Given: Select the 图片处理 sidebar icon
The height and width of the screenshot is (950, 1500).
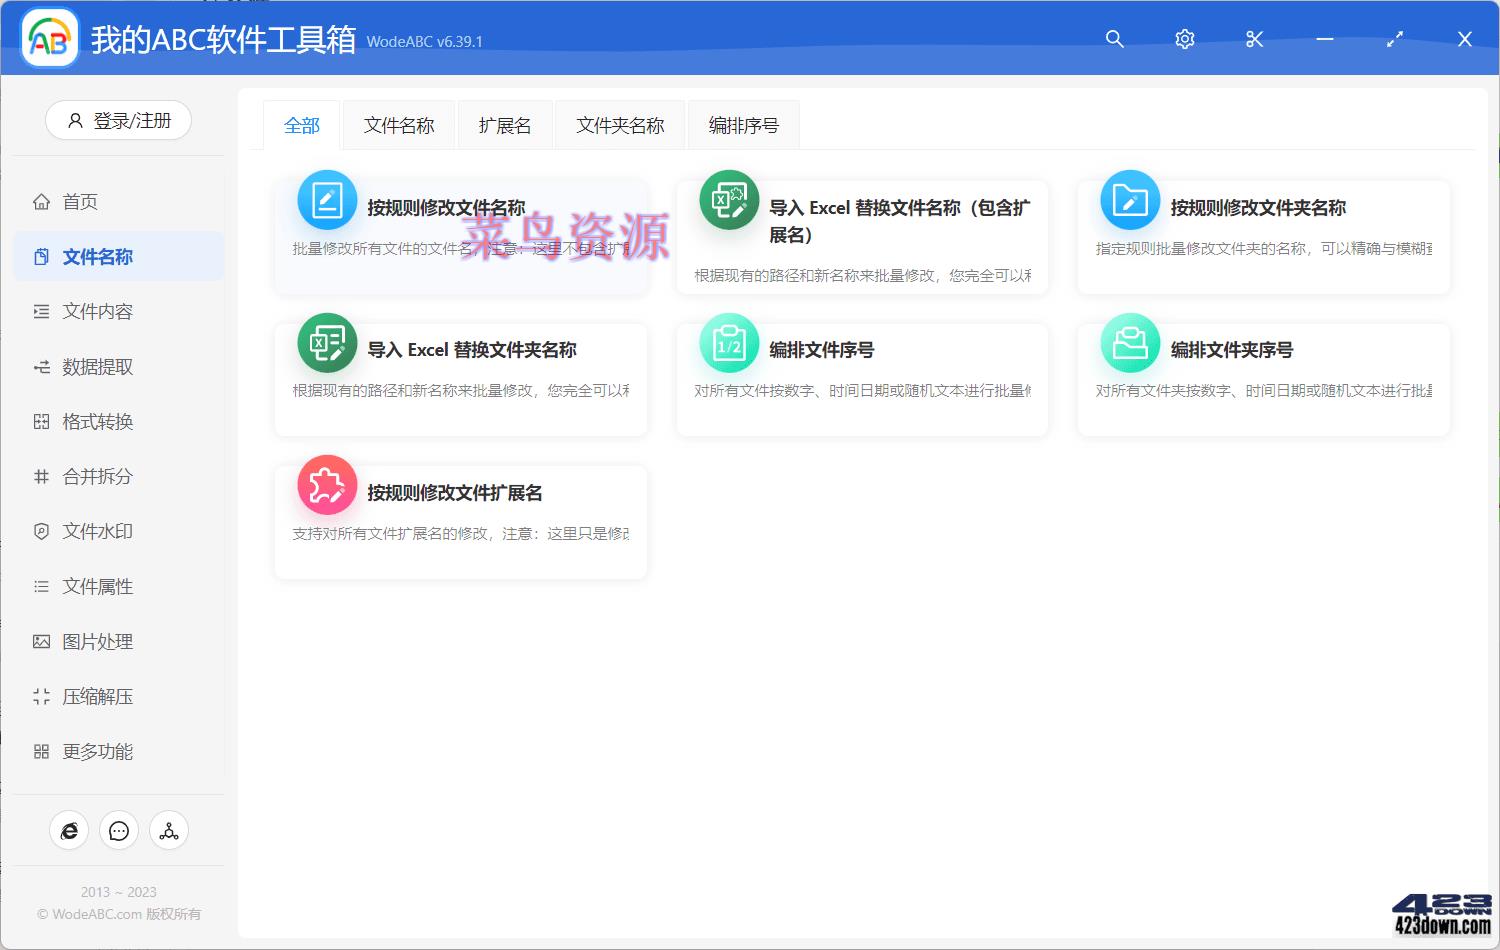Looking at the screenshot, I should coord(97,641).
